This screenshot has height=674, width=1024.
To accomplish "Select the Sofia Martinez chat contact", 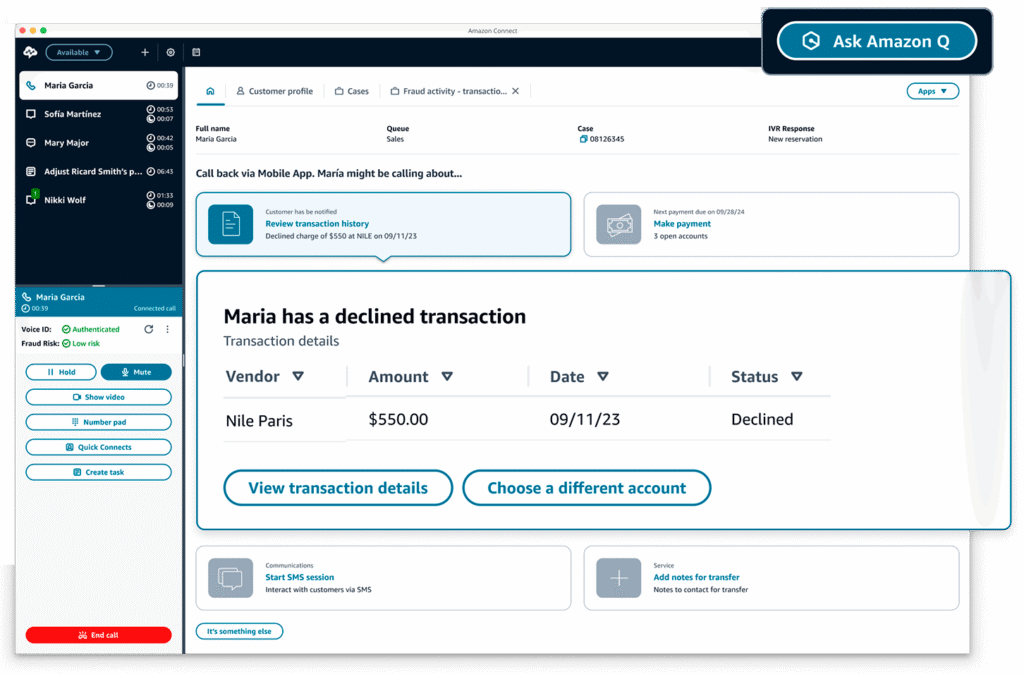I will (99, 114).
